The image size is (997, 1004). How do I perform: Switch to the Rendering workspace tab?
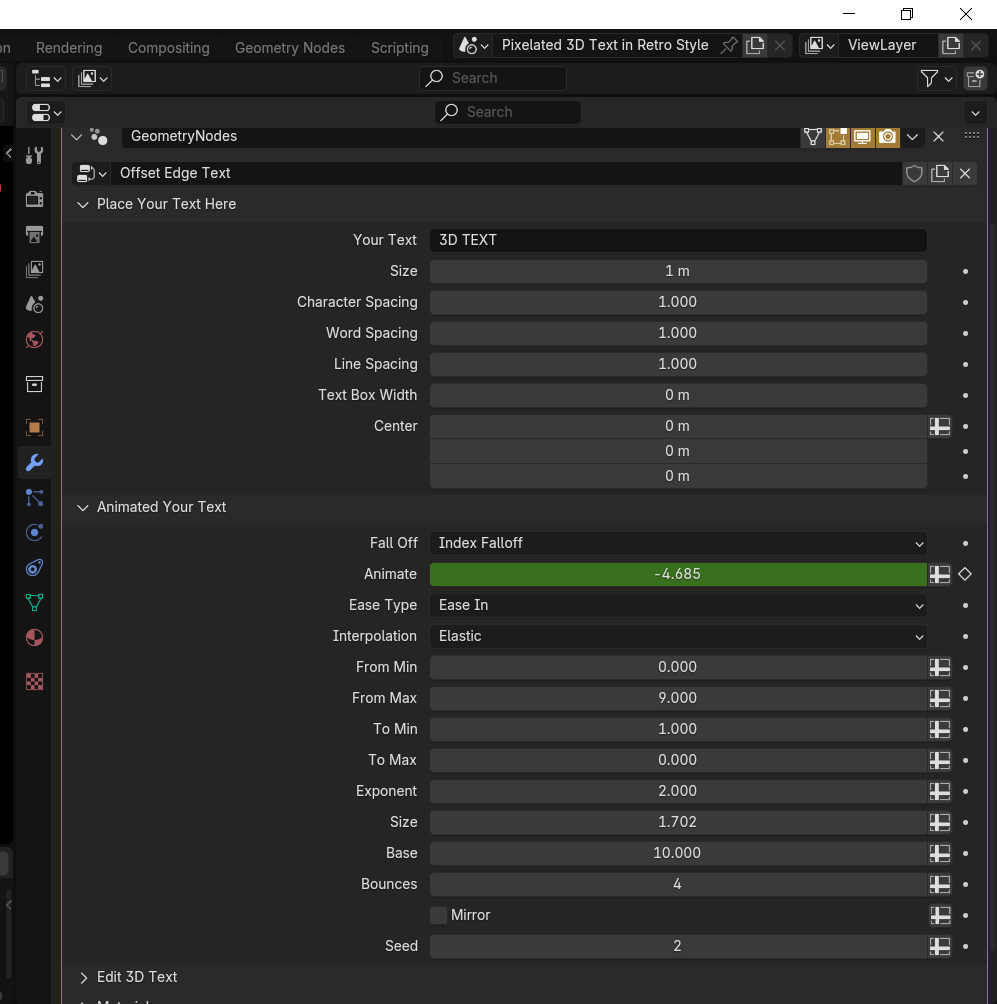[x=69, y=47]
